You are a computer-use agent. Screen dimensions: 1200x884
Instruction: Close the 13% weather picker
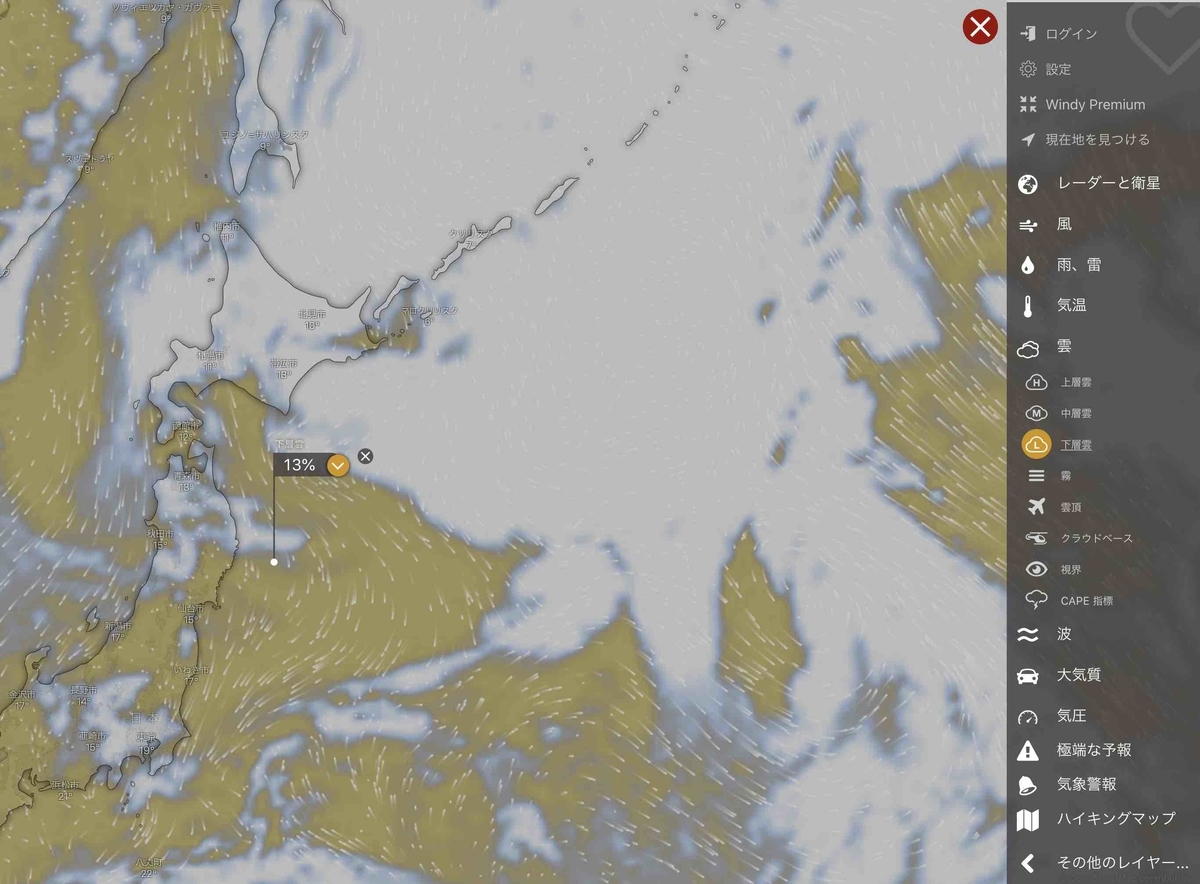365,457
